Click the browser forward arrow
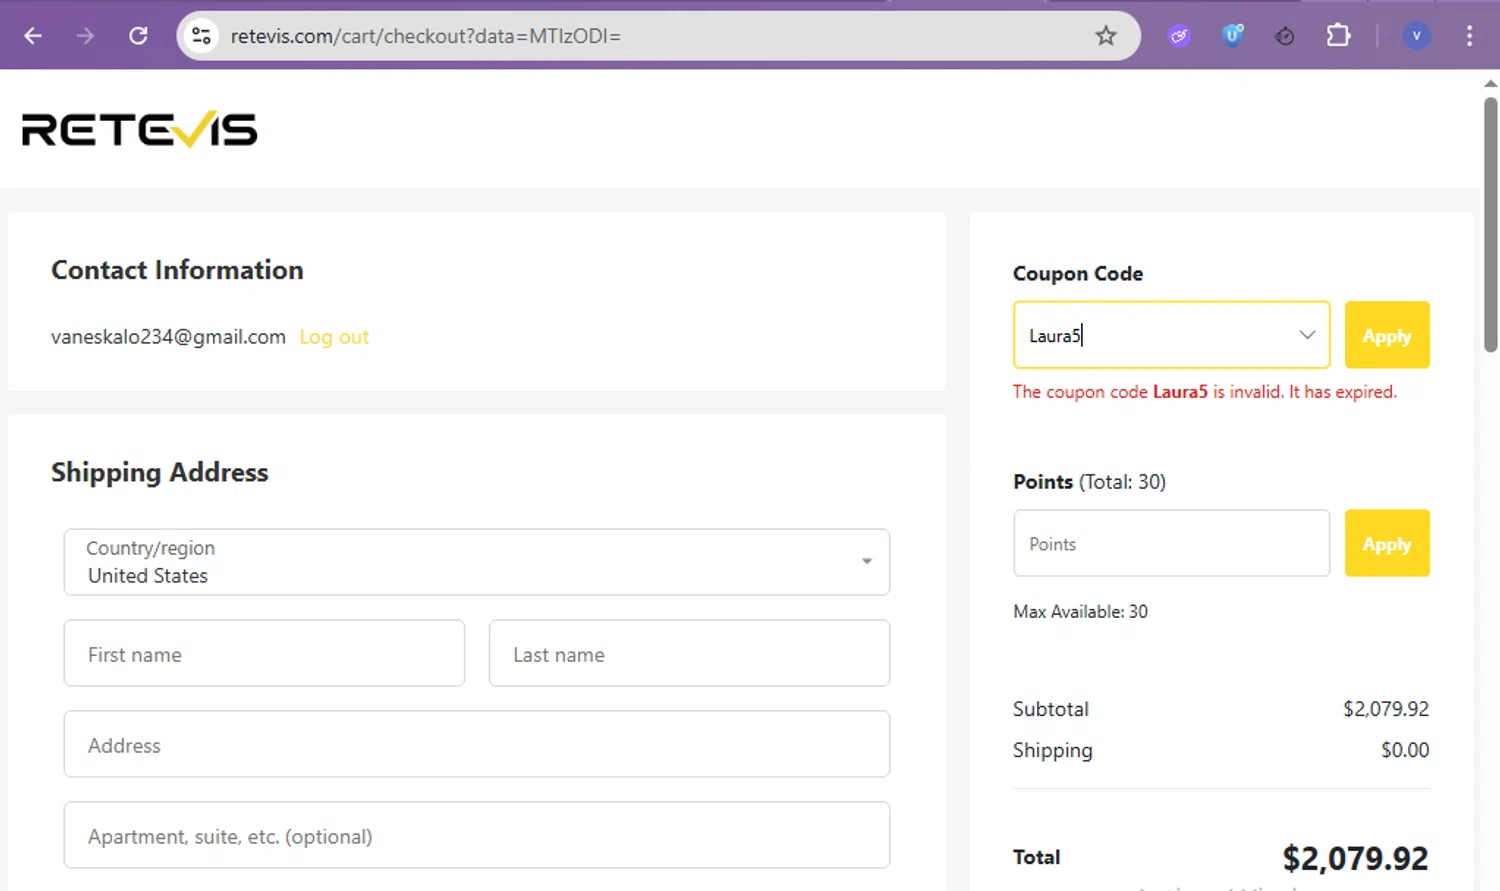This screenshot has height=891, width=1500. pos(85,36)
